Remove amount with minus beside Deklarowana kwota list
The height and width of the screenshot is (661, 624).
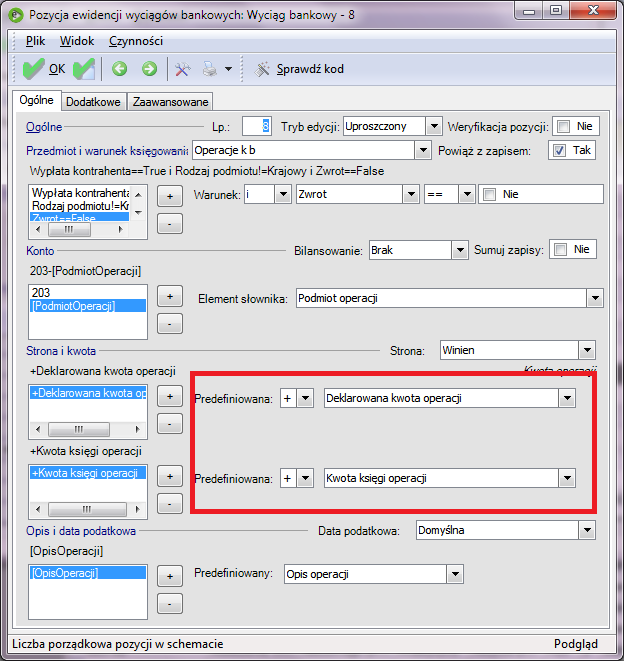click(x=170, y=424)
